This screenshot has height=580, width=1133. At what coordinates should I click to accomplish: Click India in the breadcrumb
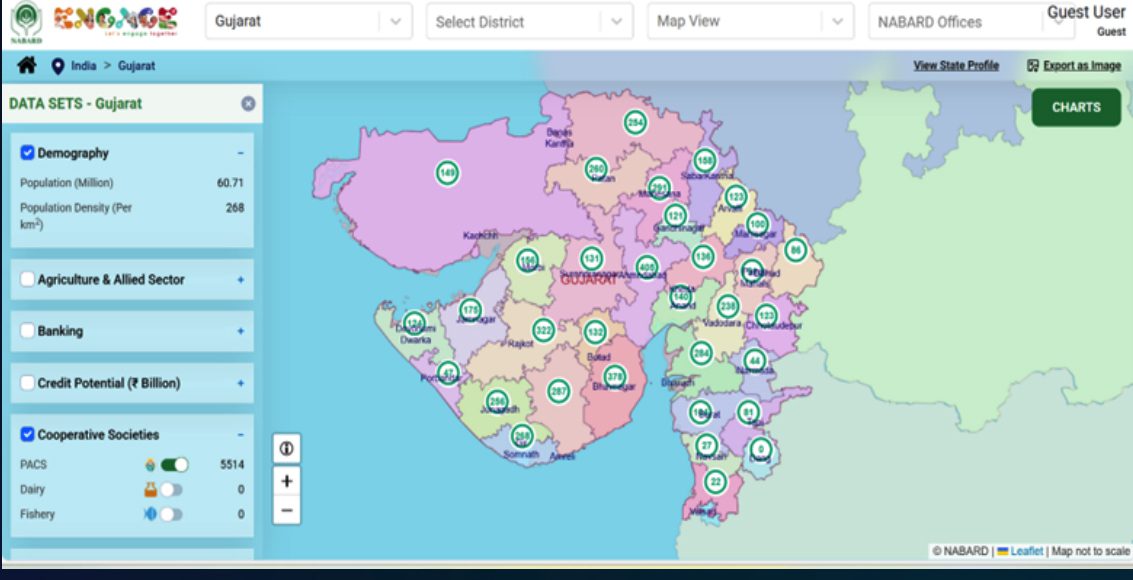83,66
